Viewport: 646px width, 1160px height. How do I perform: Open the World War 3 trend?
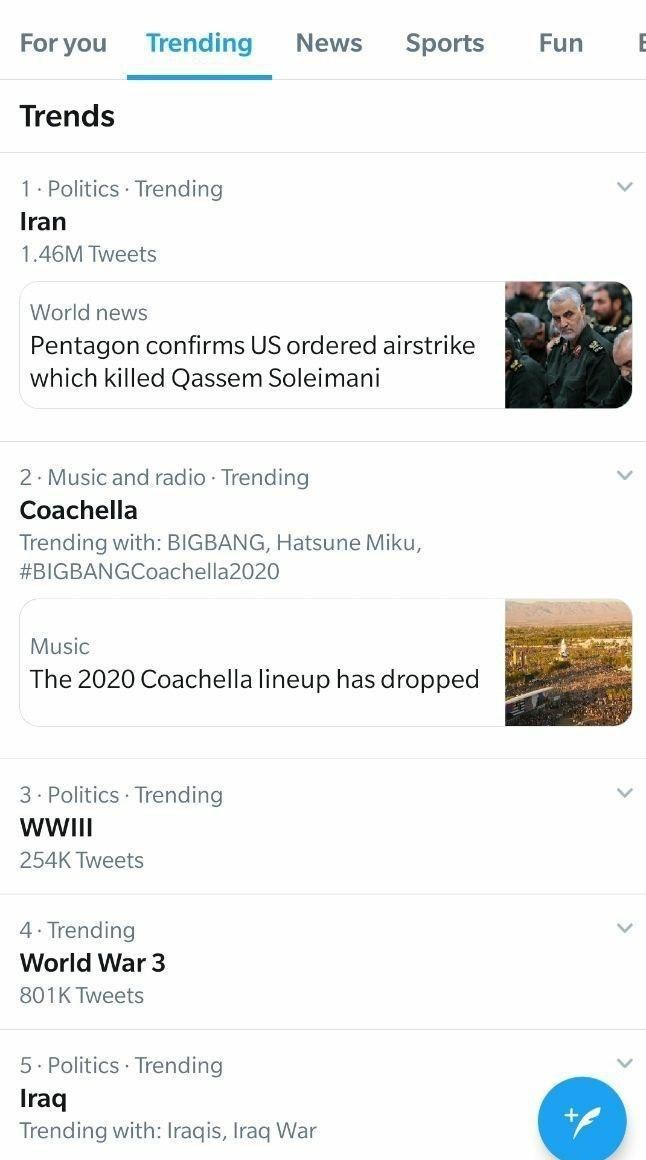click(x=93, y=963)
